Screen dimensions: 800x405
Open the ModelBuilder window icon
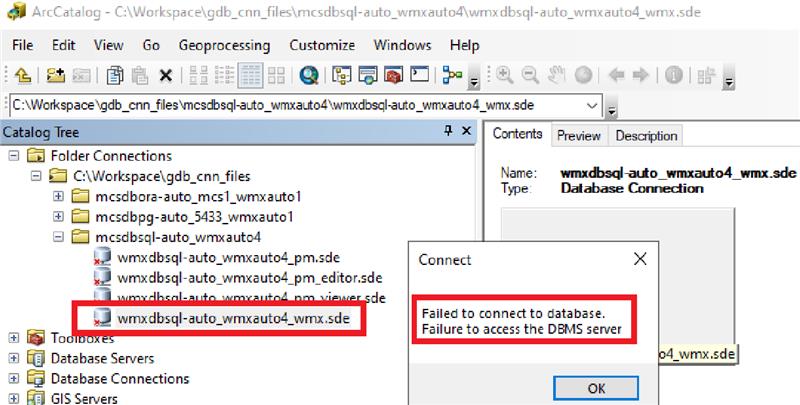pos(453,75)
